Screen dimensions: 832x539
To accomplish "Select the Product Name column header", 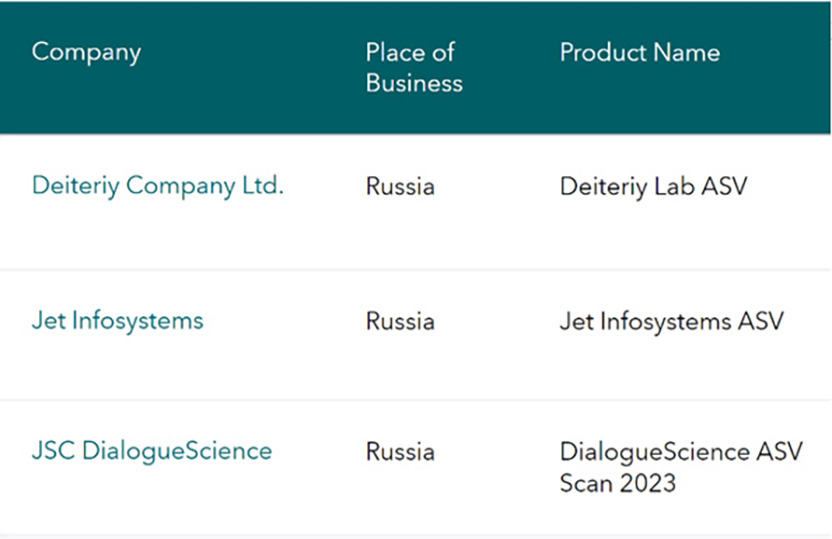I will 640,53.
